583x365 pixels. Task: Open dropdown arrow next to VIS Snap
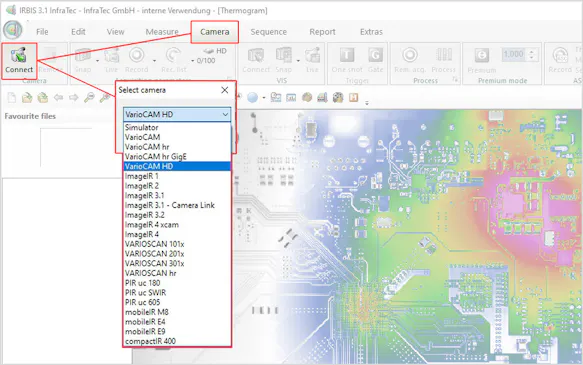click(298, 61)
